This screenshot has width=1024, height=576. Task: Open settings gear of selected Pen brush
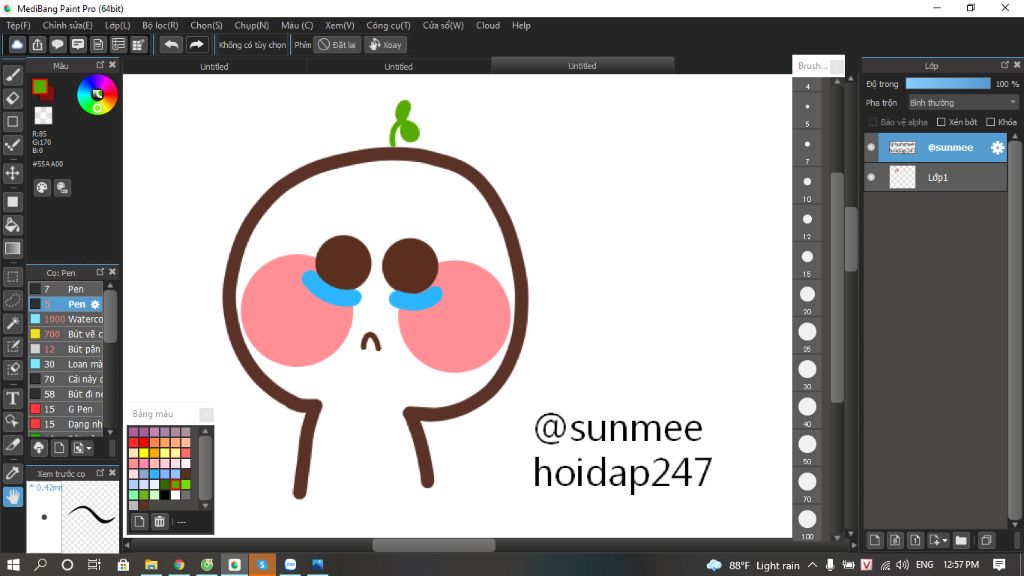point(95,304)
